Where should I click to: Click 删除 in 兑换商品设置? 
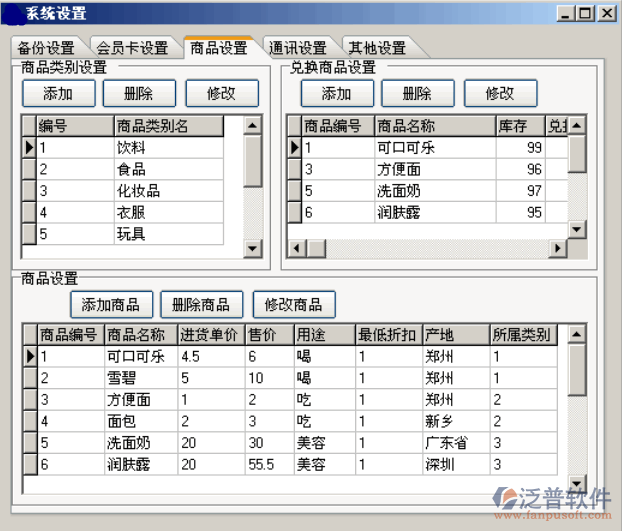coord(417,94)
